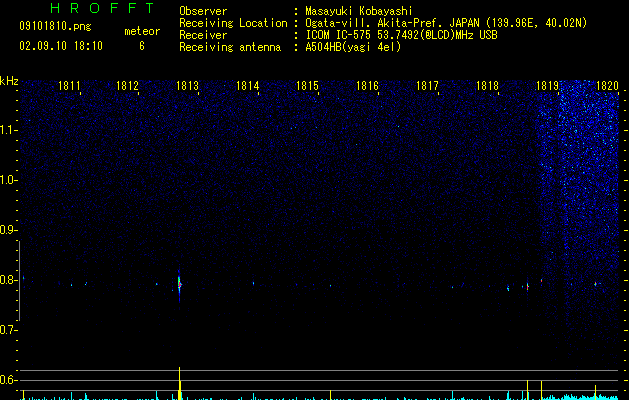629x400 pixels.
Task: Select the Ogata-vill. Akita-Pref. JAPAN location text
Action: 446,23
